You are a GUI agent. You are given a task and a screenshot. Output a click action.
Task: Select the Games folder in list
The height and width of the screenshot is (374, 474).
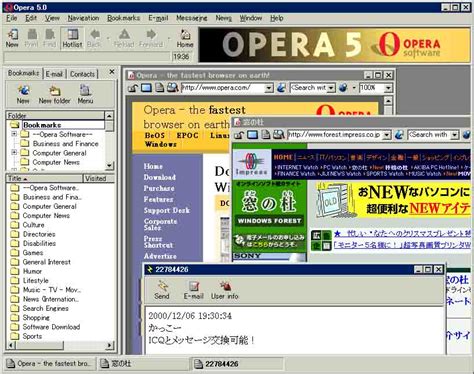pos(33,253)
